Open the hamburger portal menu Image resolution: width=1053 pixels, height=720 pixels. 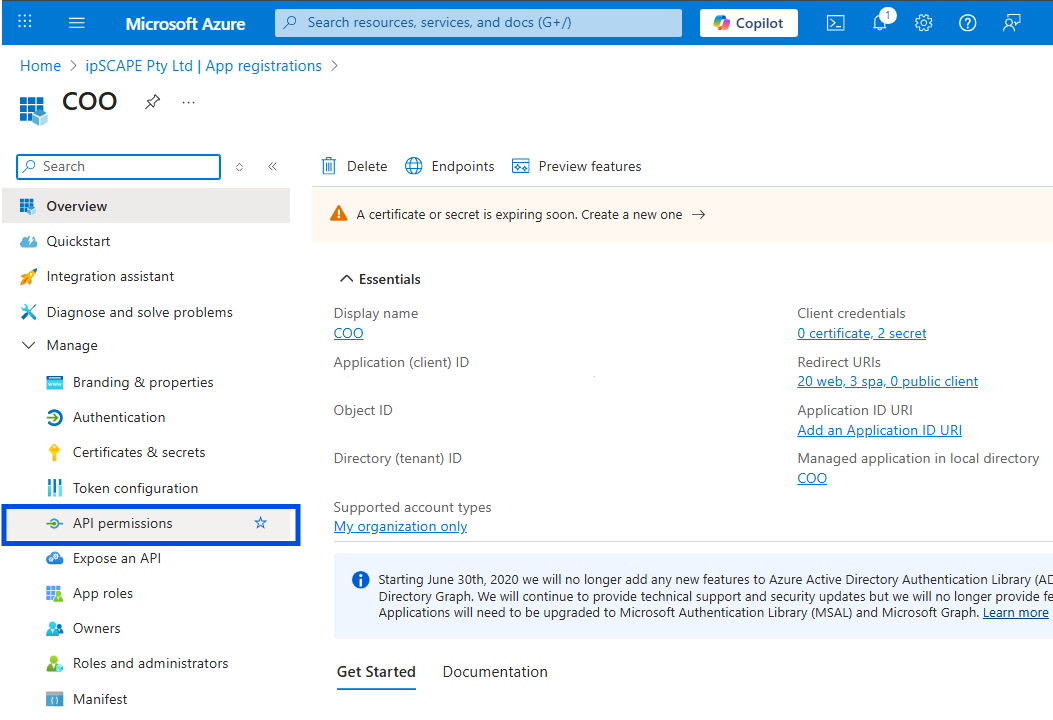tap(77, 23)
